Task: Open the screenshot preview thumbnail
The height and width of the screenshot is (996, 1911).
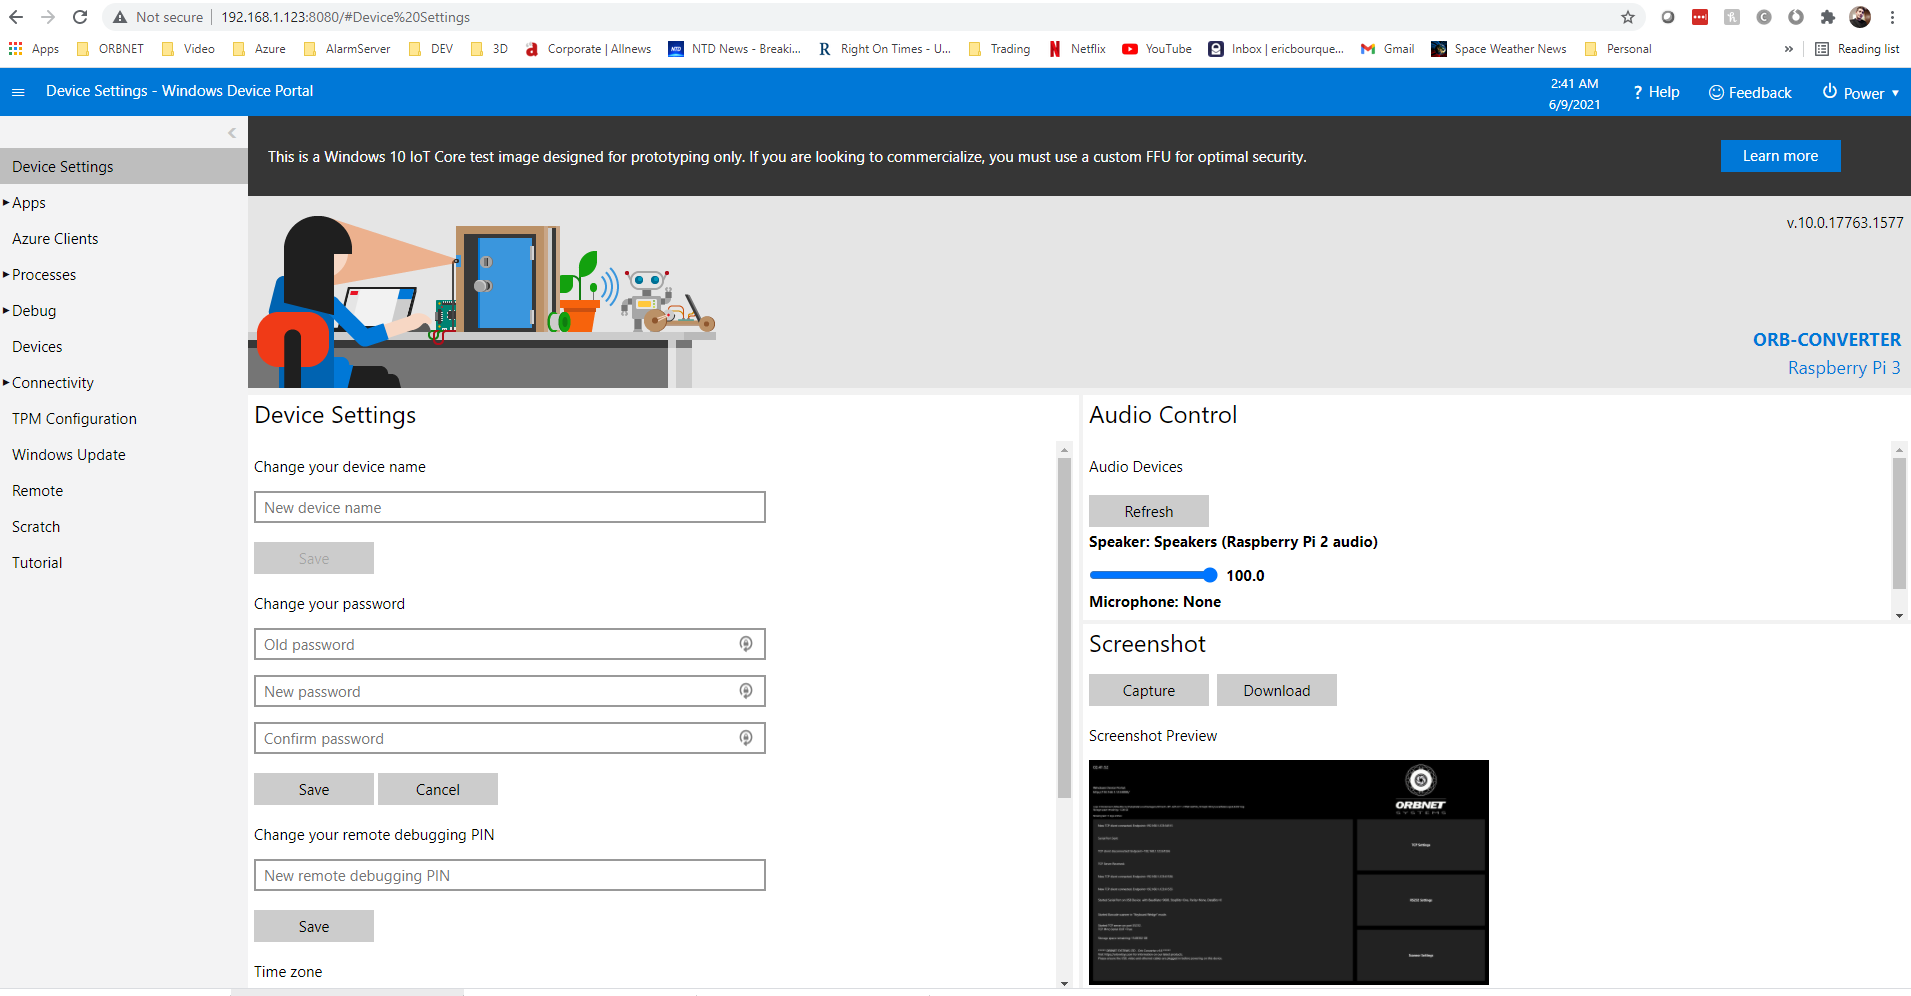Action: (1288, 872)
